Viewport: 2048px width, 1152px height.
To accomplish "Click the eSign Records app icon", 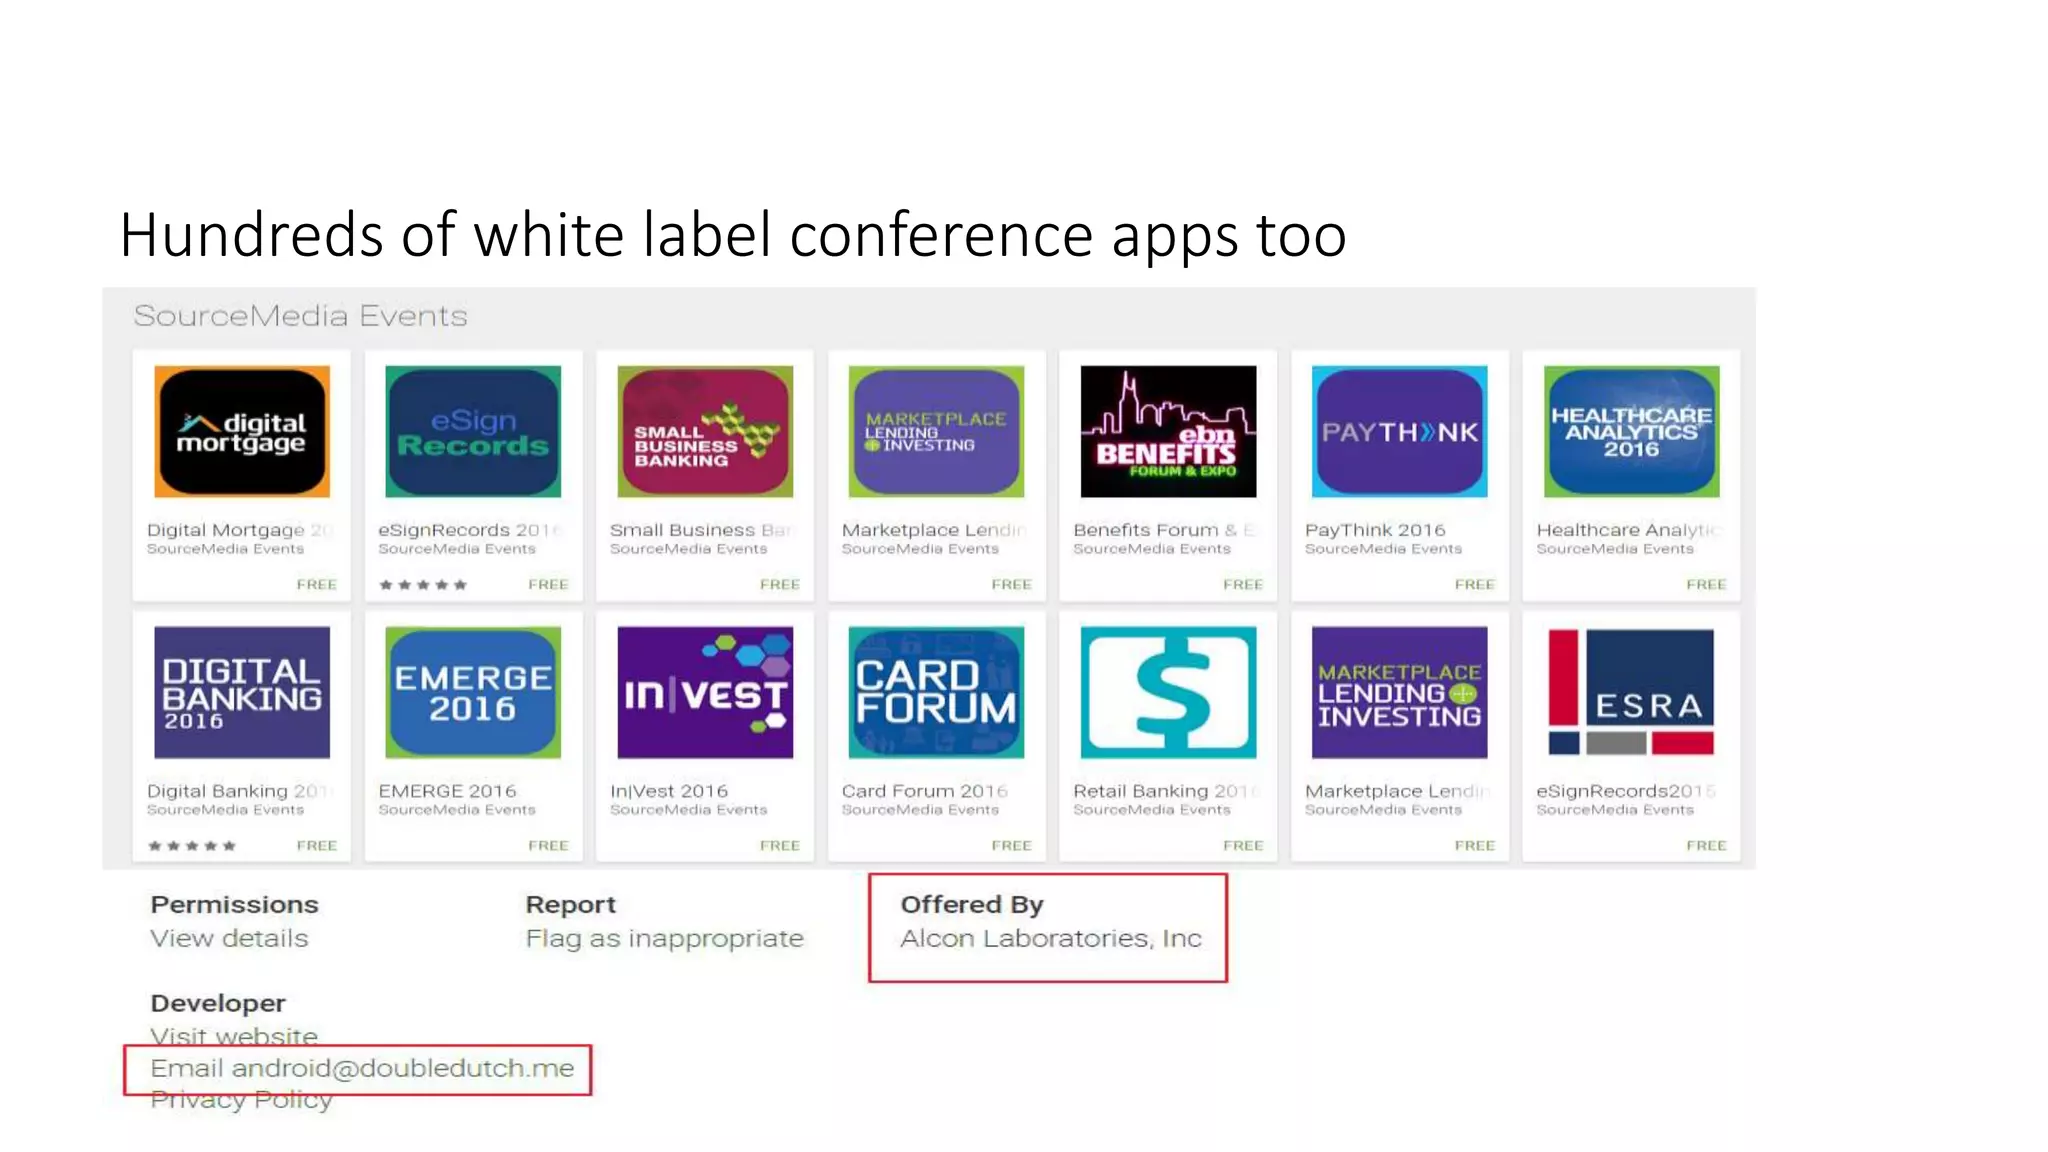I will pos(473,431).
